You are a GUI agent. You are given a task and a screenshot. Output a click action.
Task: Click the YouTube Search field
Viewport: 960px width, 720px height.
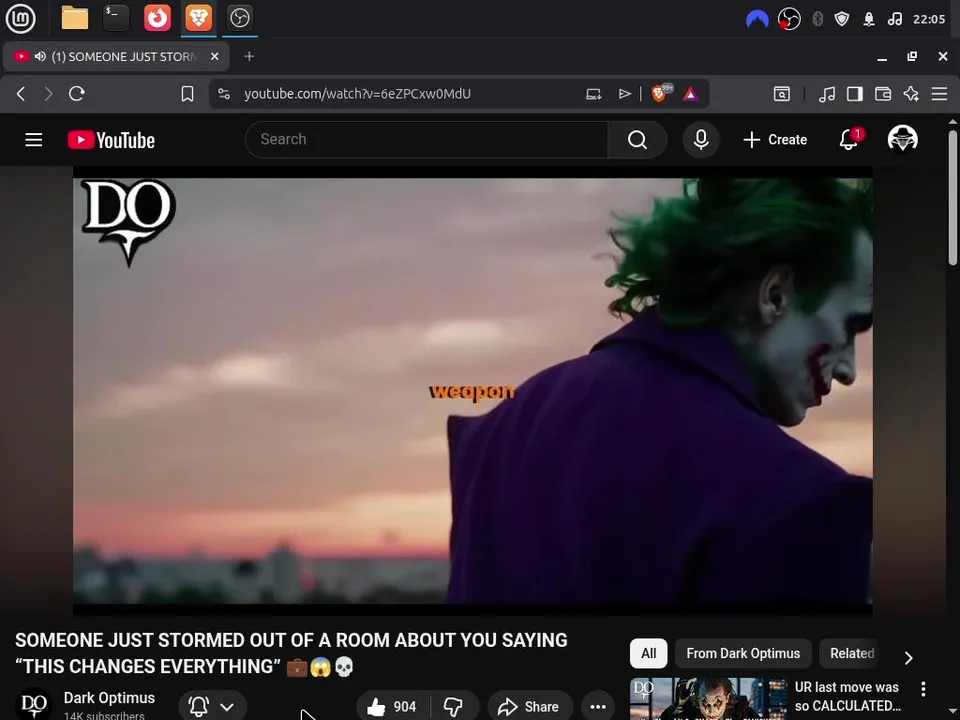(426, 140)
